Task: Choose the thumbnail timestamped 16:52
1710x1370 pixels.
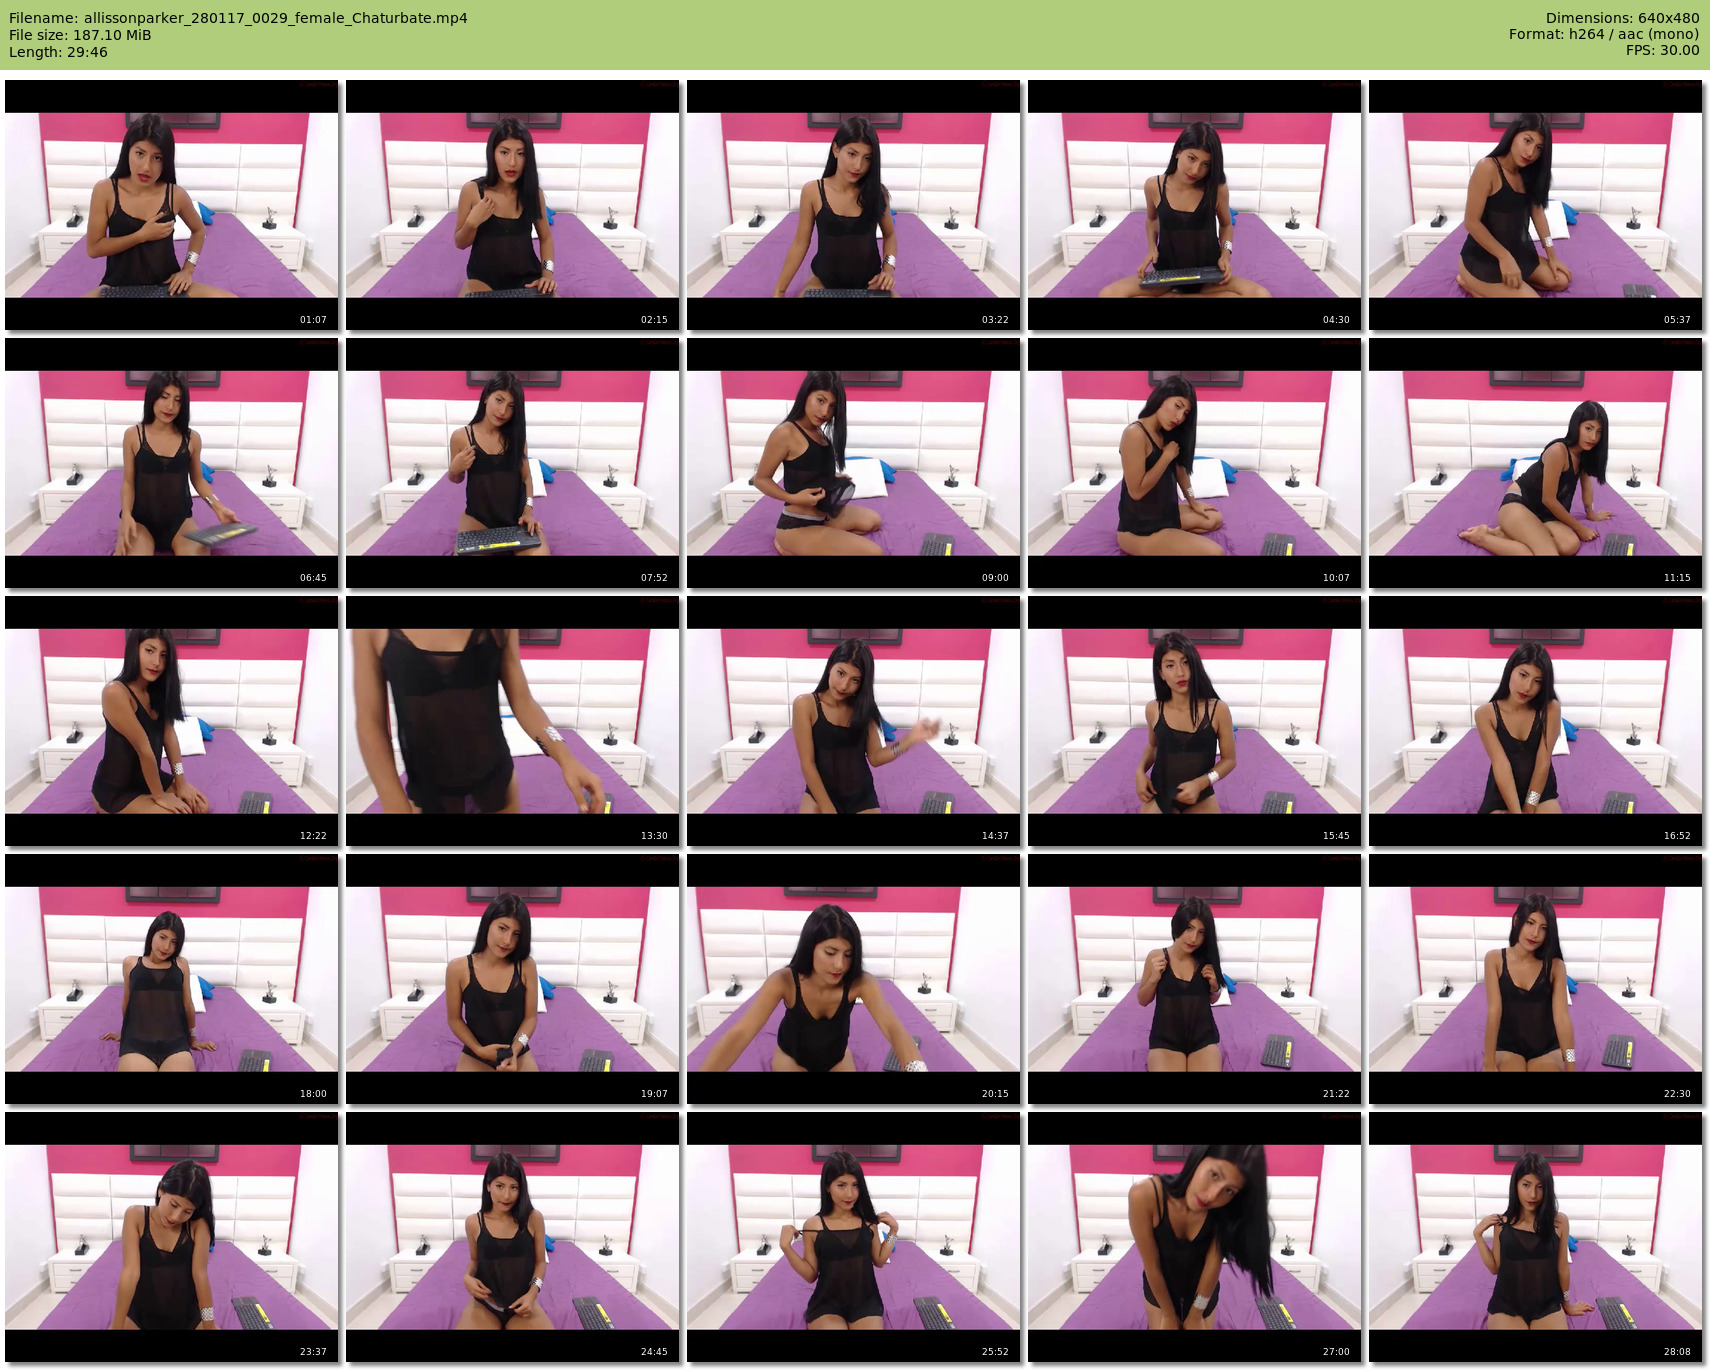Action: 1535,721
